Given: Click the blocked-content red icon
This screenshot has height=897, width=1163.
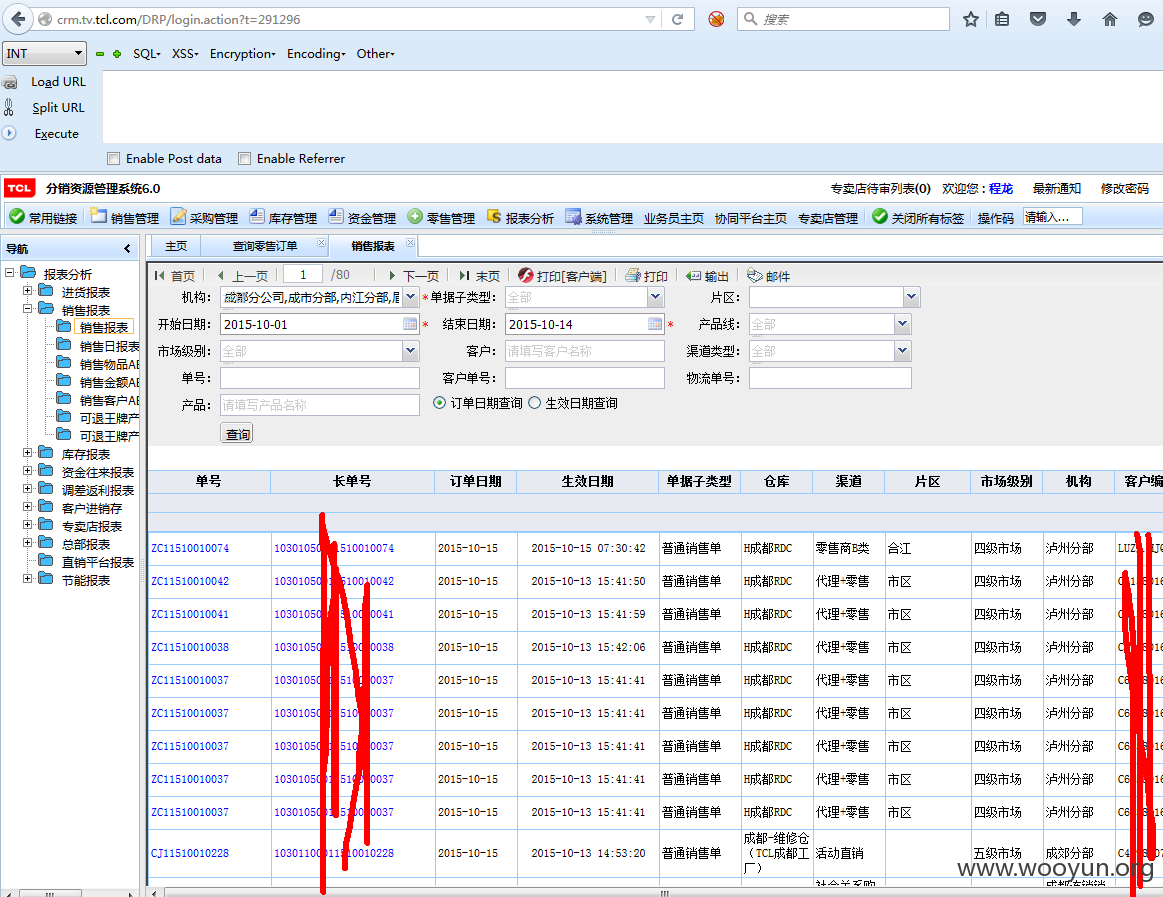Looking at the screenshot, I should tap(716, 19).
